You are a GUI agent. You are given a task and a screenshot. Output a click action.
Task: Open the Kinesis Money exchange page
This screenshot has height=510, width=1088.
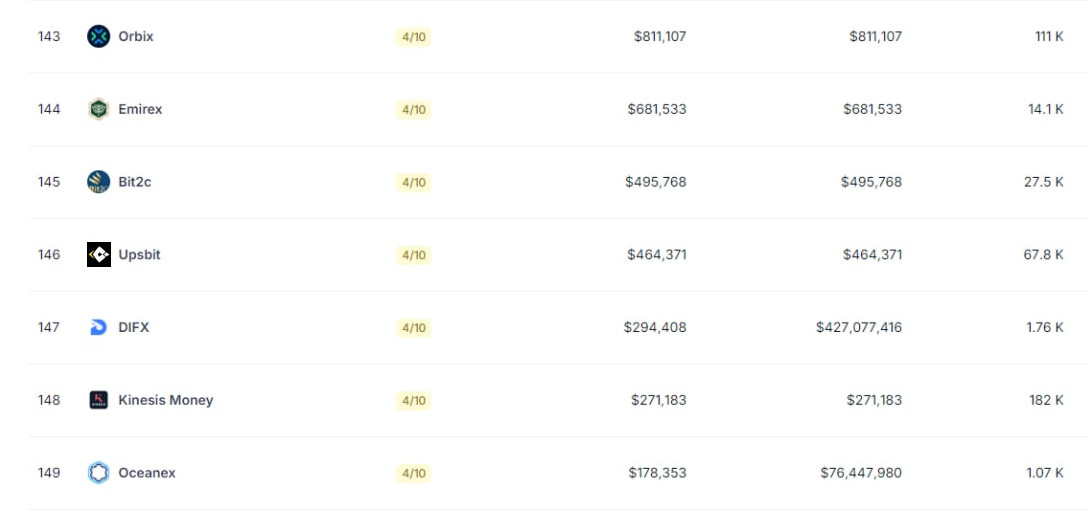pyautogui.click(x=166, y=400)
